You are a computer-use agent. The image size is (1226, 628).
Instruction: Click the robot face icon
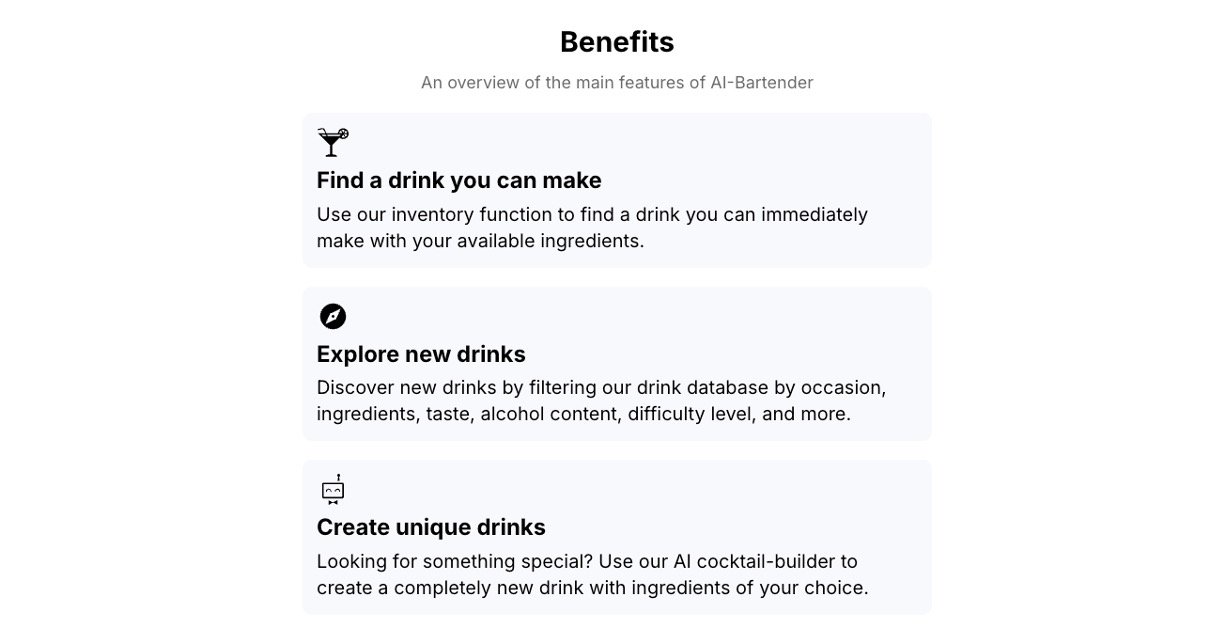[x=332, y=489]
